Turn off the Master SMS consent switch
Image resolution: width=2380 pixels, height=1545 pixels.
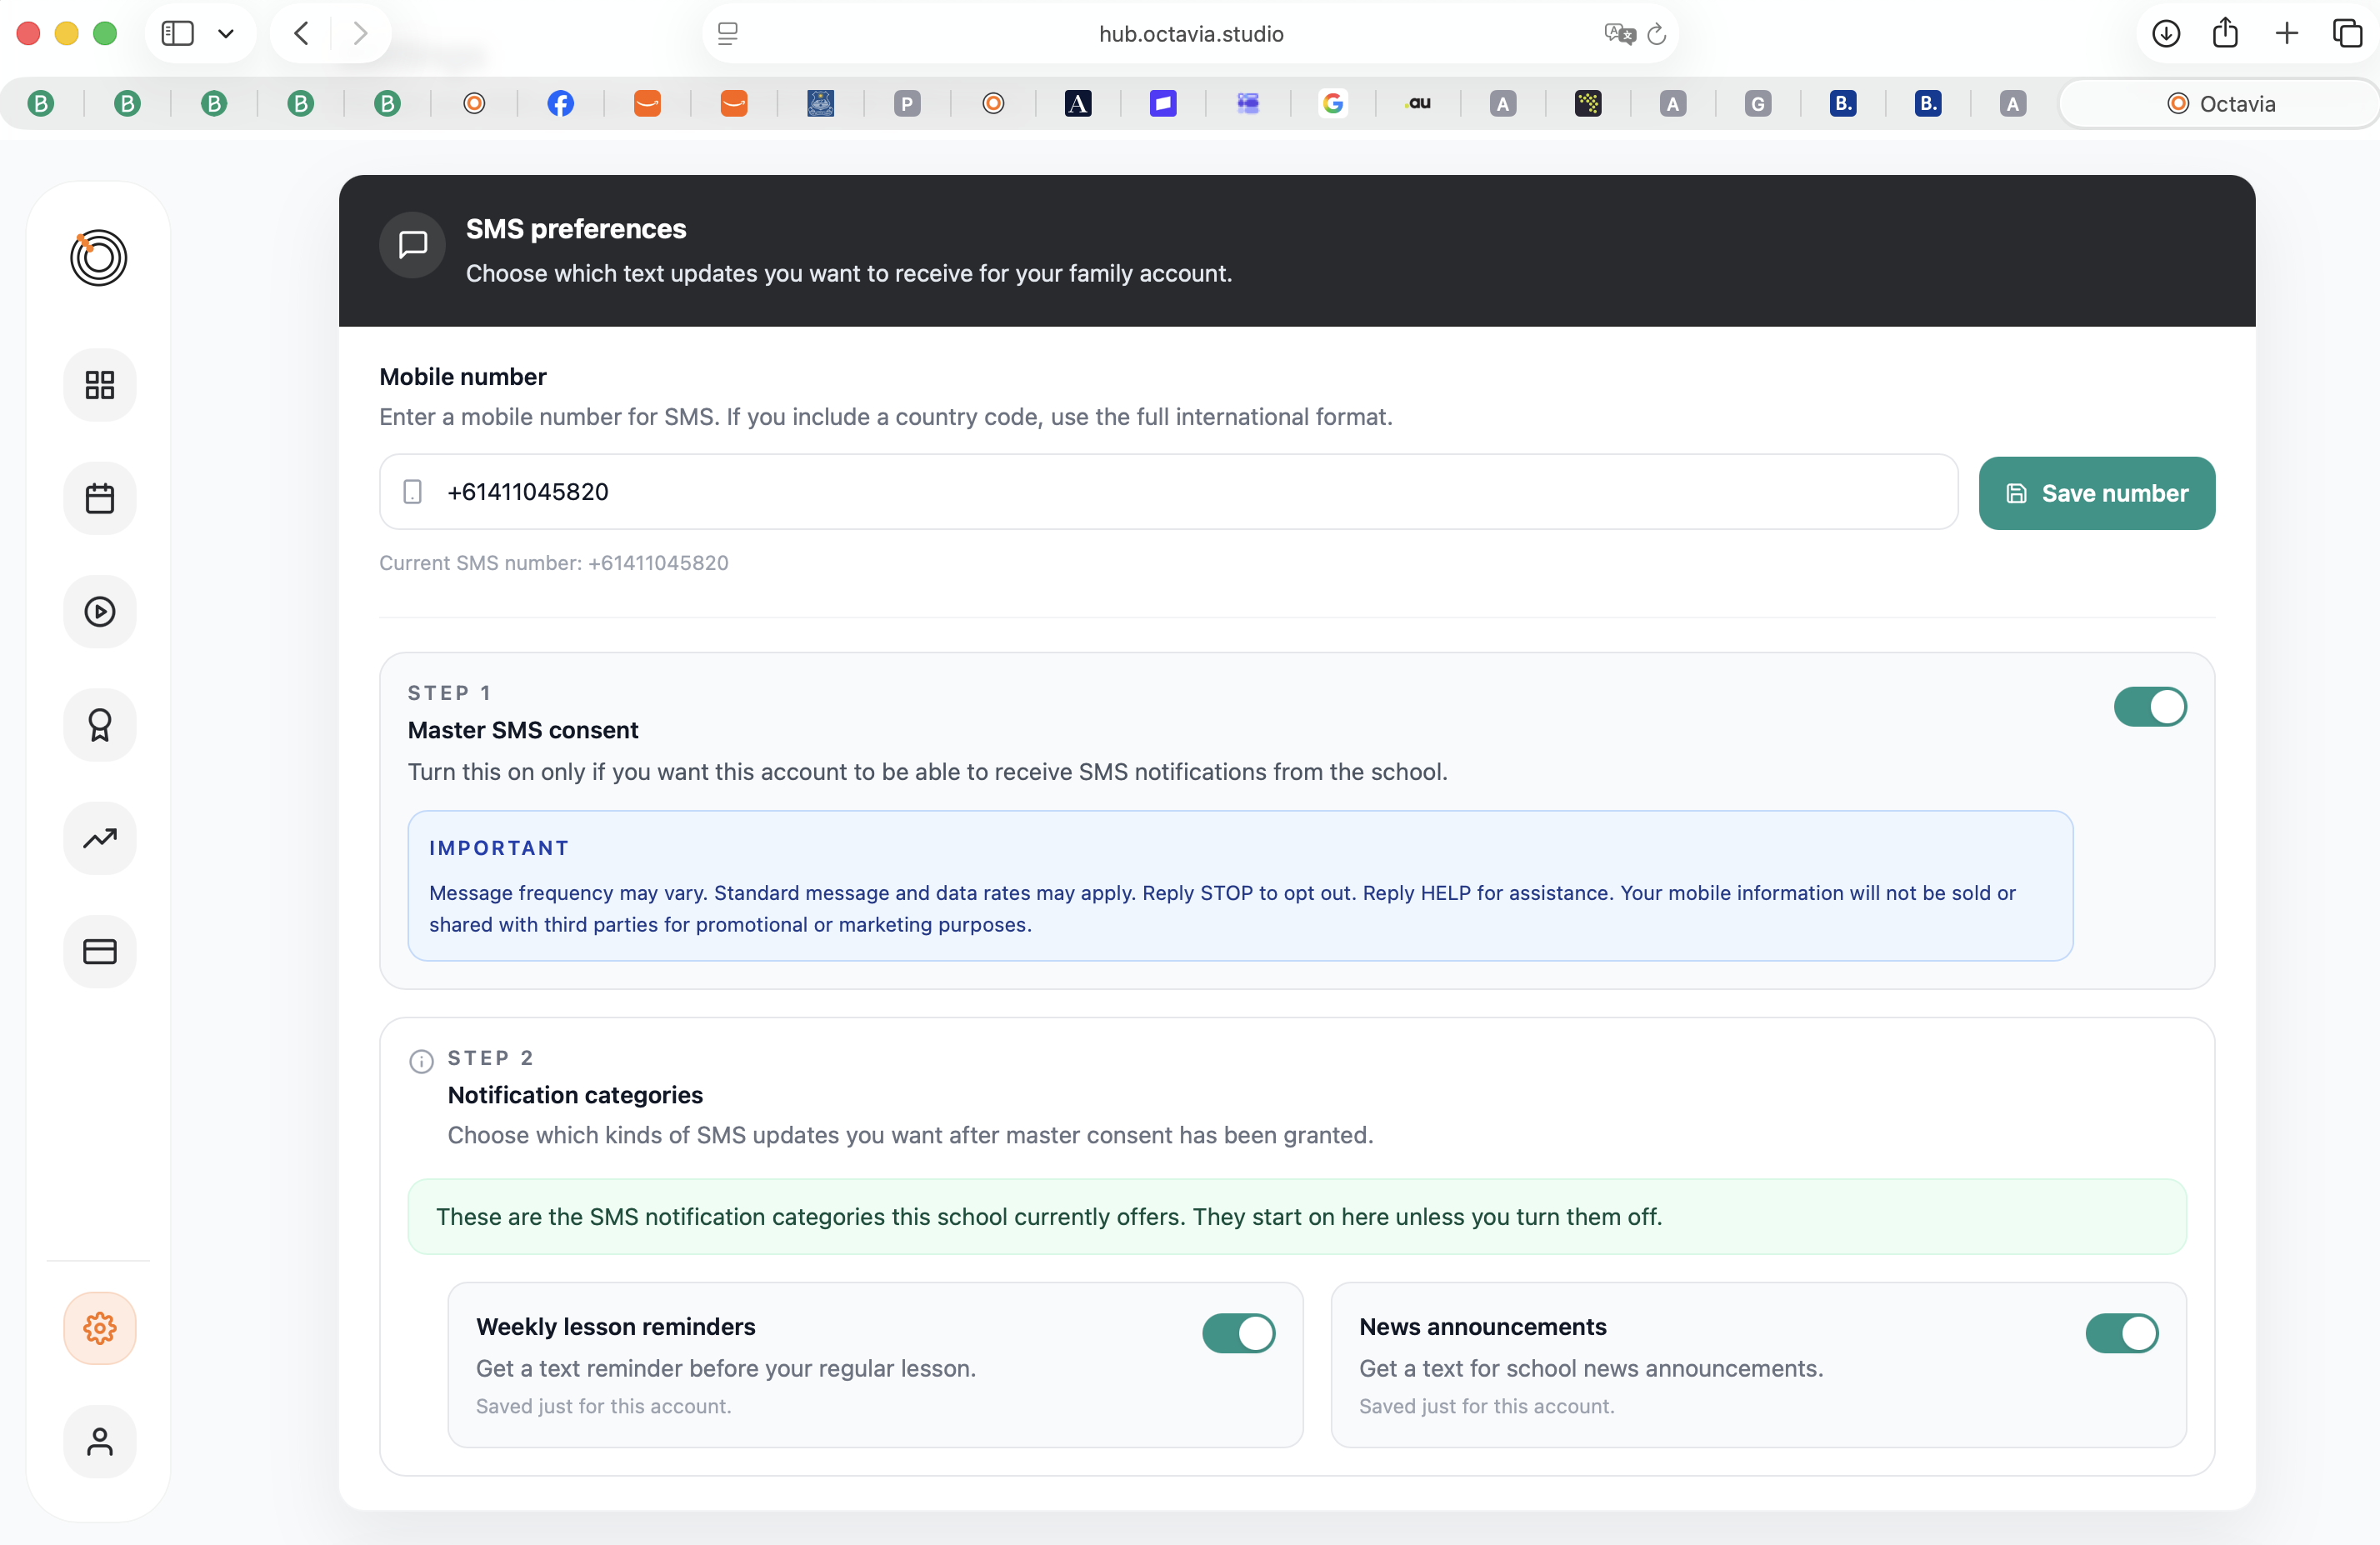pyautogui.click(x=2149, y=707)
